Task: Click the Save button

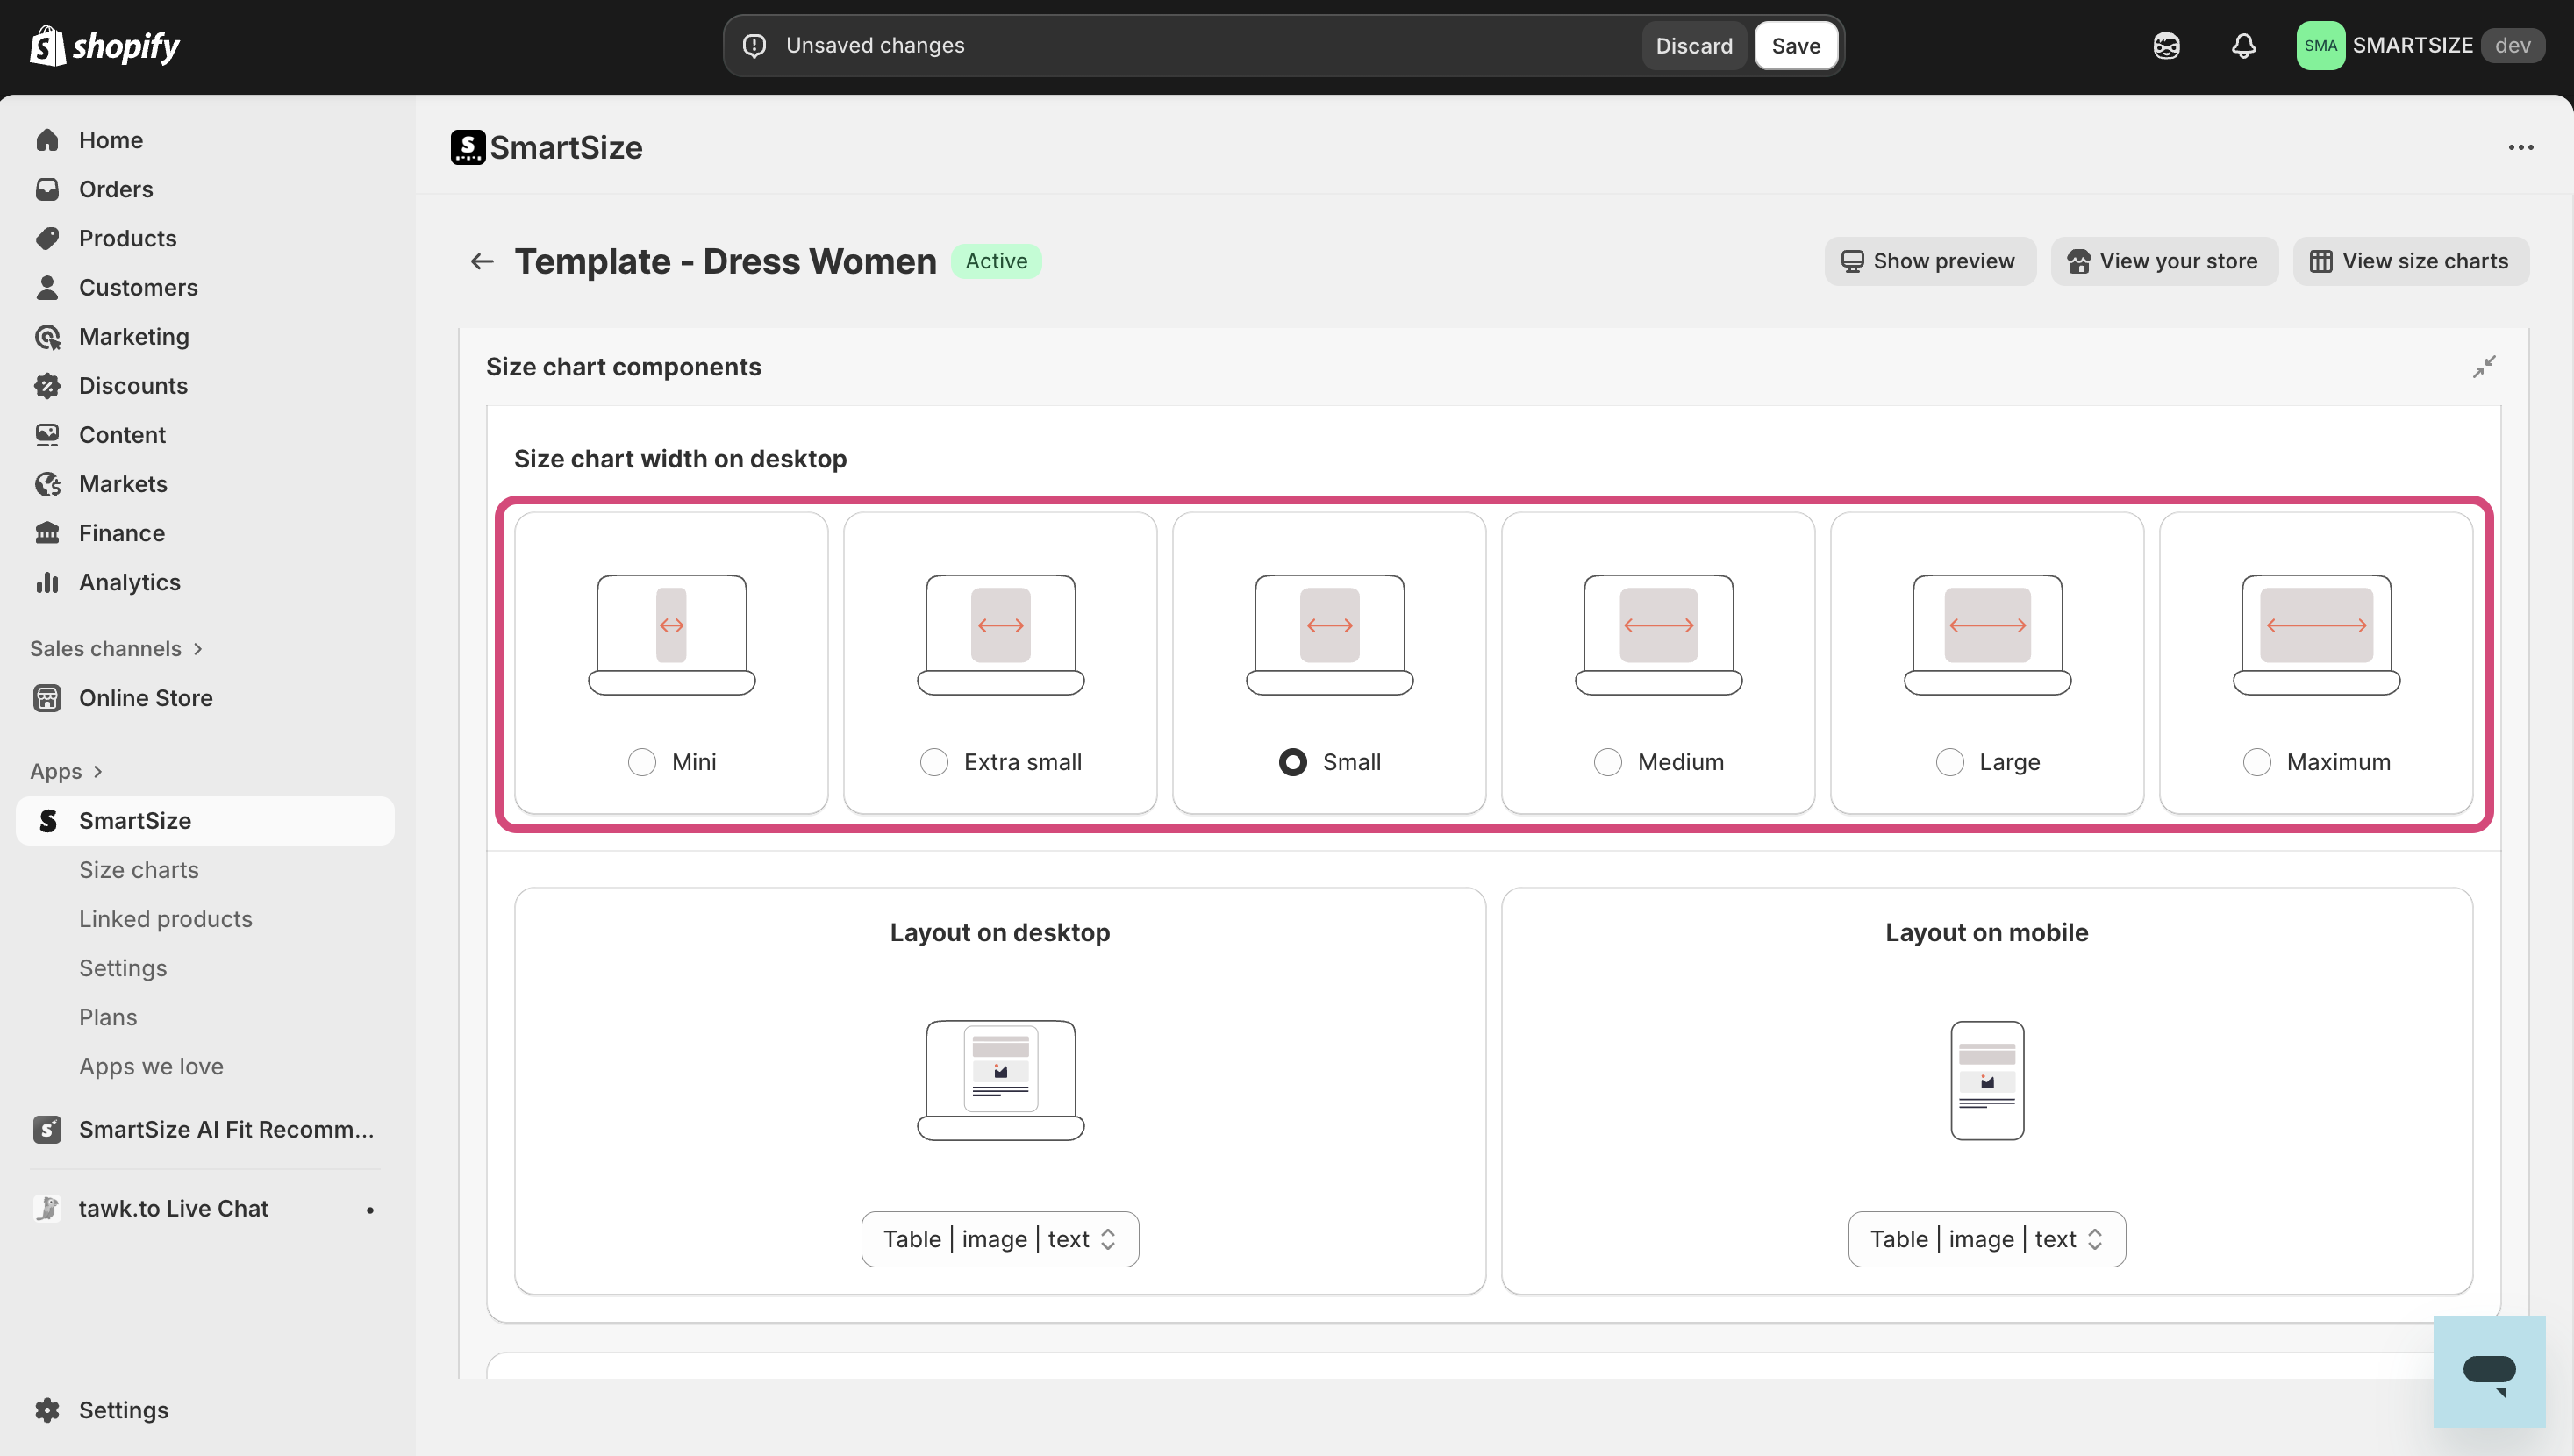Action: tap(1795, 46)
